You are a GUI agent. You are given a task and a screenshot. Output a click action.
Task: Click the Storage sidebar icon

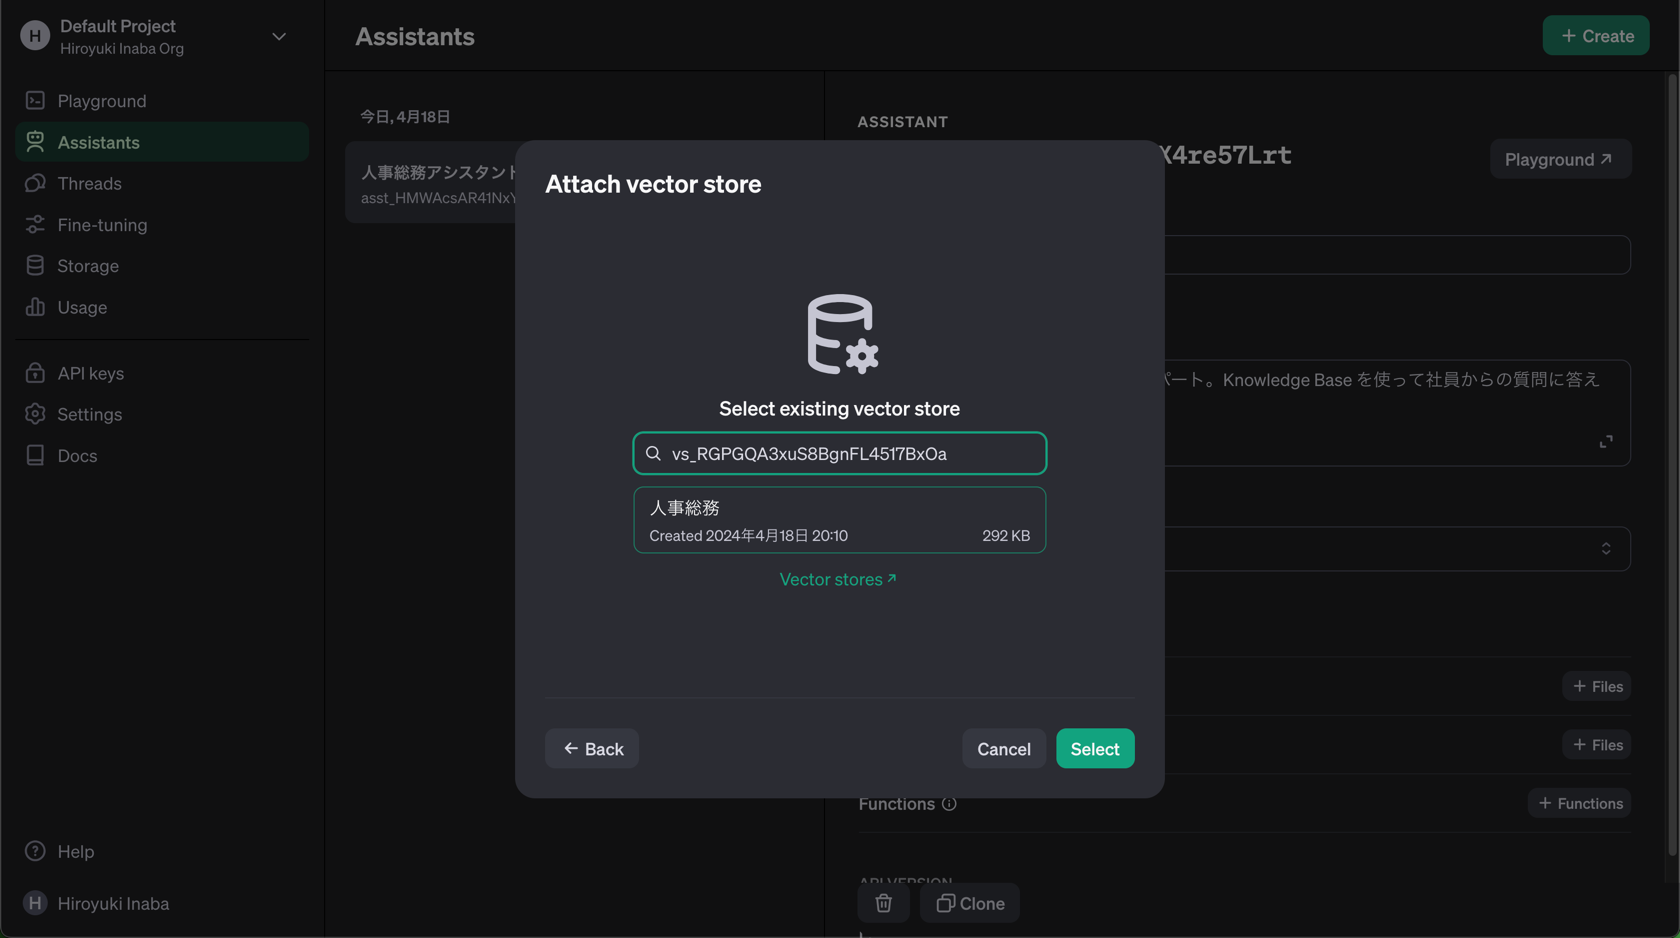point(35,265)
